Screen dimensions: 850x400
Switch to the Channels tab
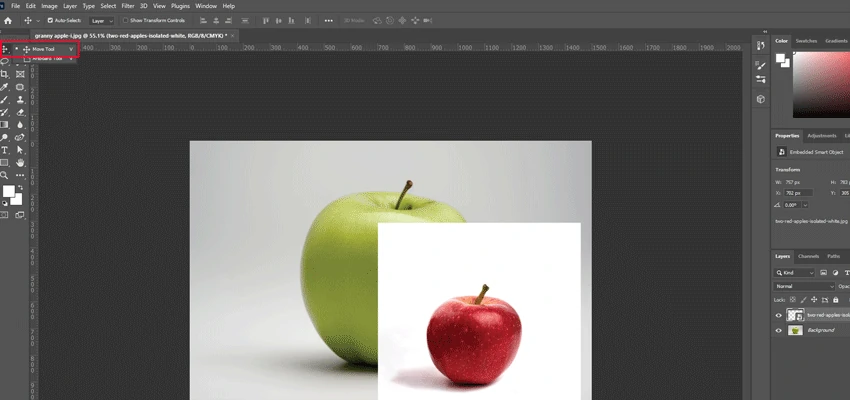coord(808,256)
